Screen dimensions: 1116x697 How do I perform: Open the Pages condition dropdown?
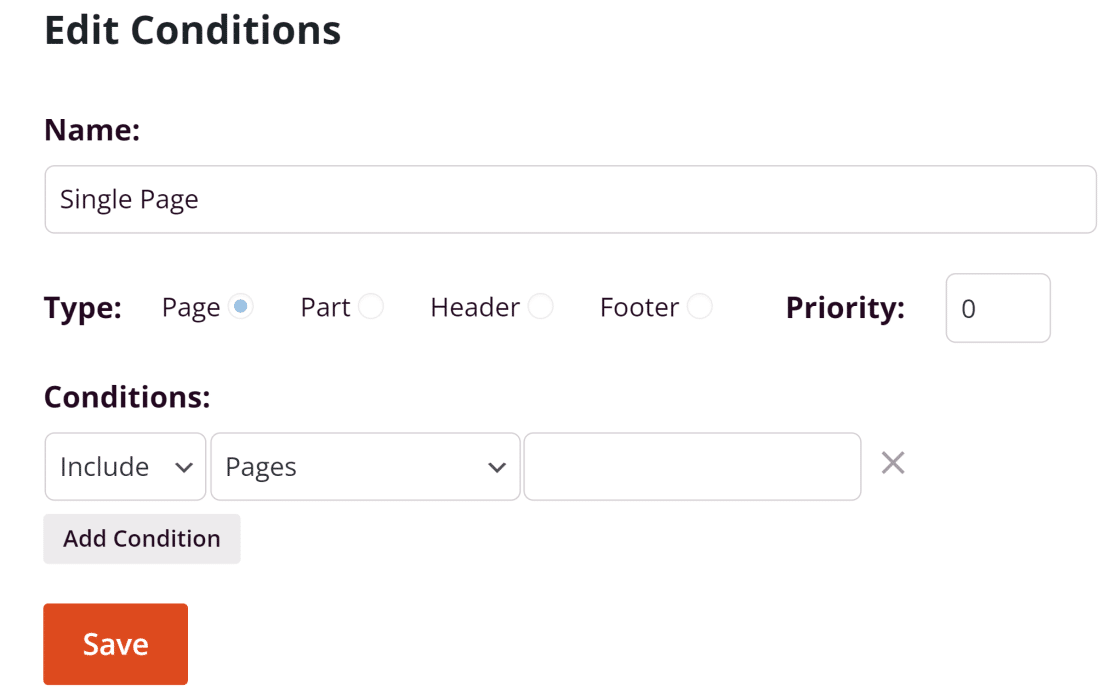(x=365, y=466)
